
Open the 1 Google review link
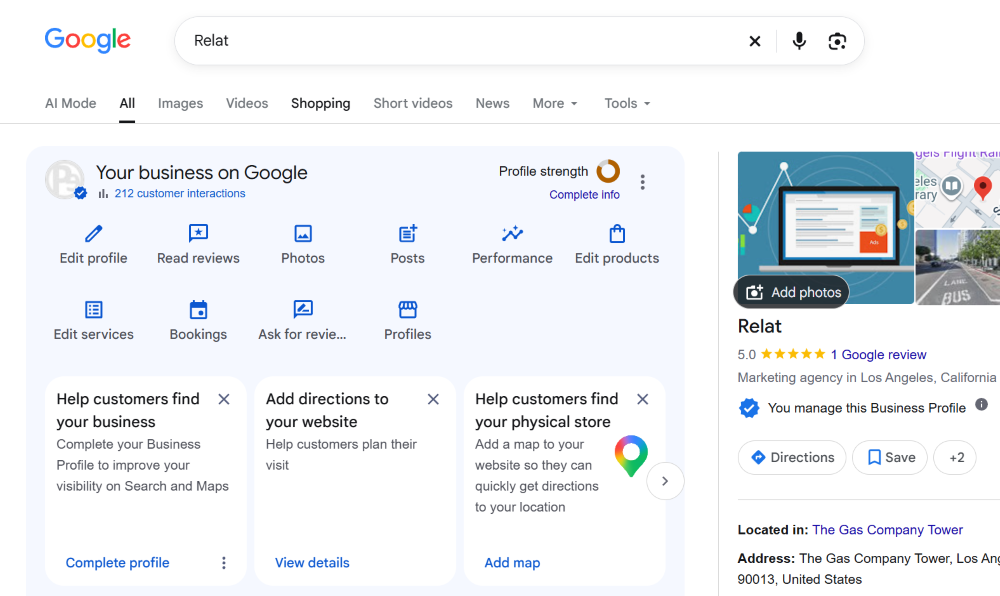click(x=878, y=354)
